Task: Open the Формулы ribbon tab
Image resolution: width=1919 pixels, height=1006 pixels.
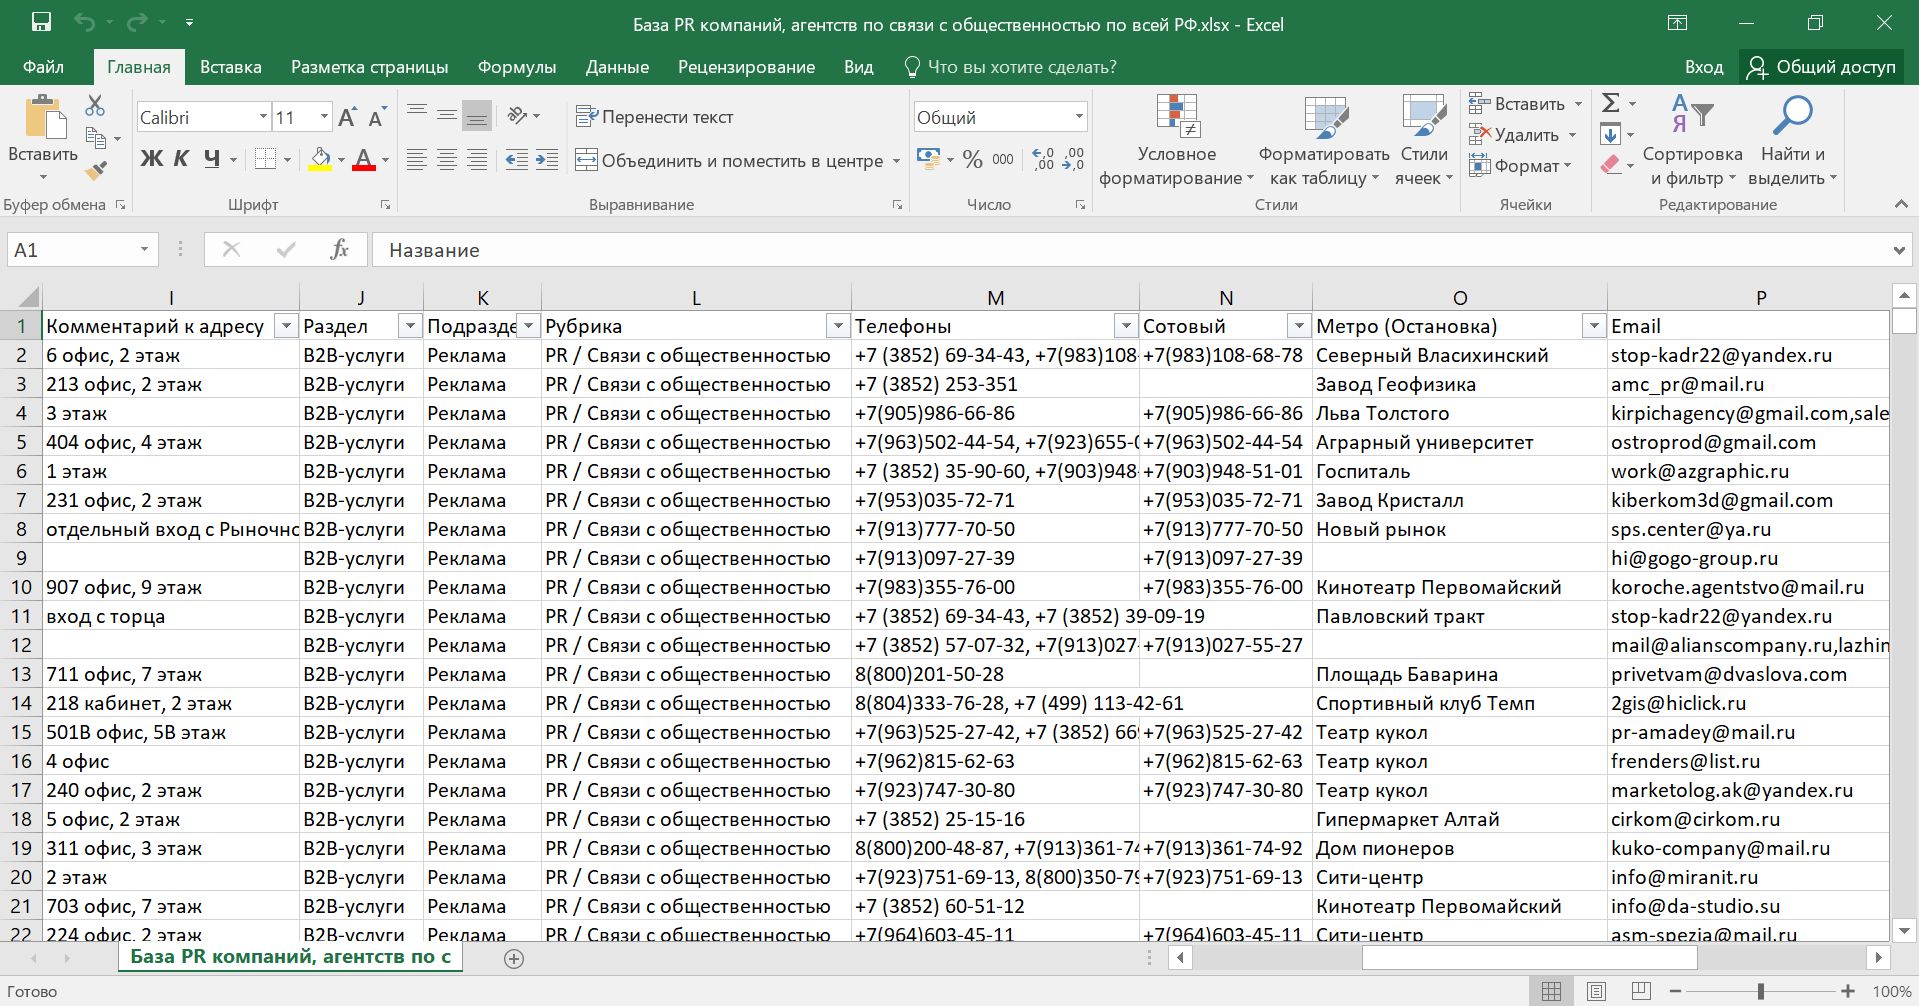Action: (x=516, y=67)
